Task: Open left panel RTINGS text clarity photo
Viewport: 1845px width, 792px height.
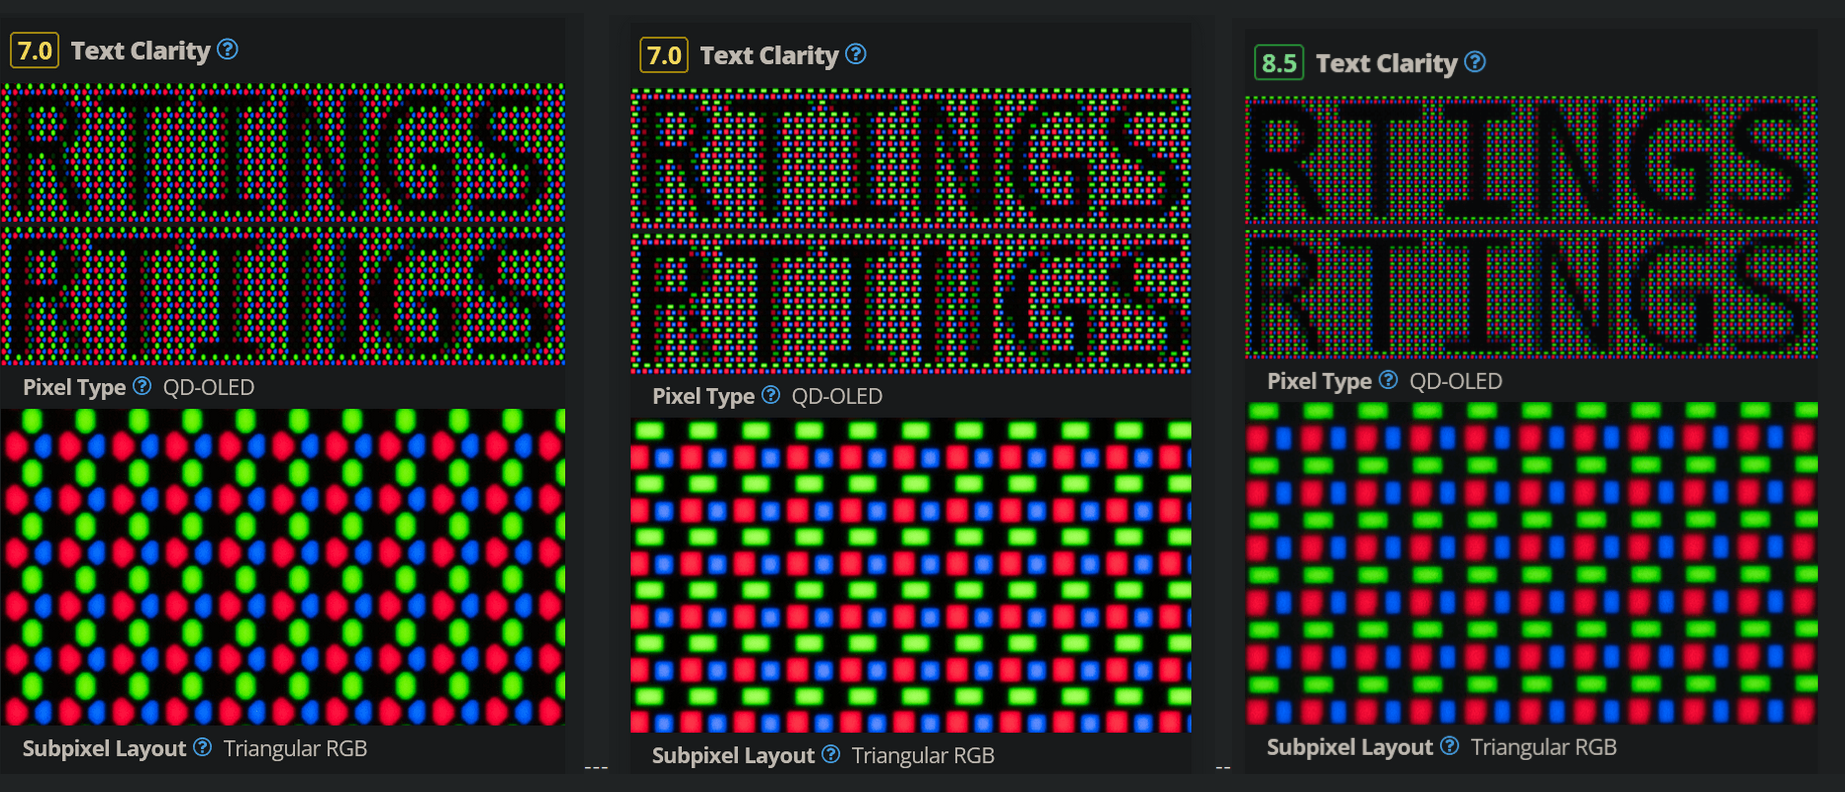Action: (282, 224)
